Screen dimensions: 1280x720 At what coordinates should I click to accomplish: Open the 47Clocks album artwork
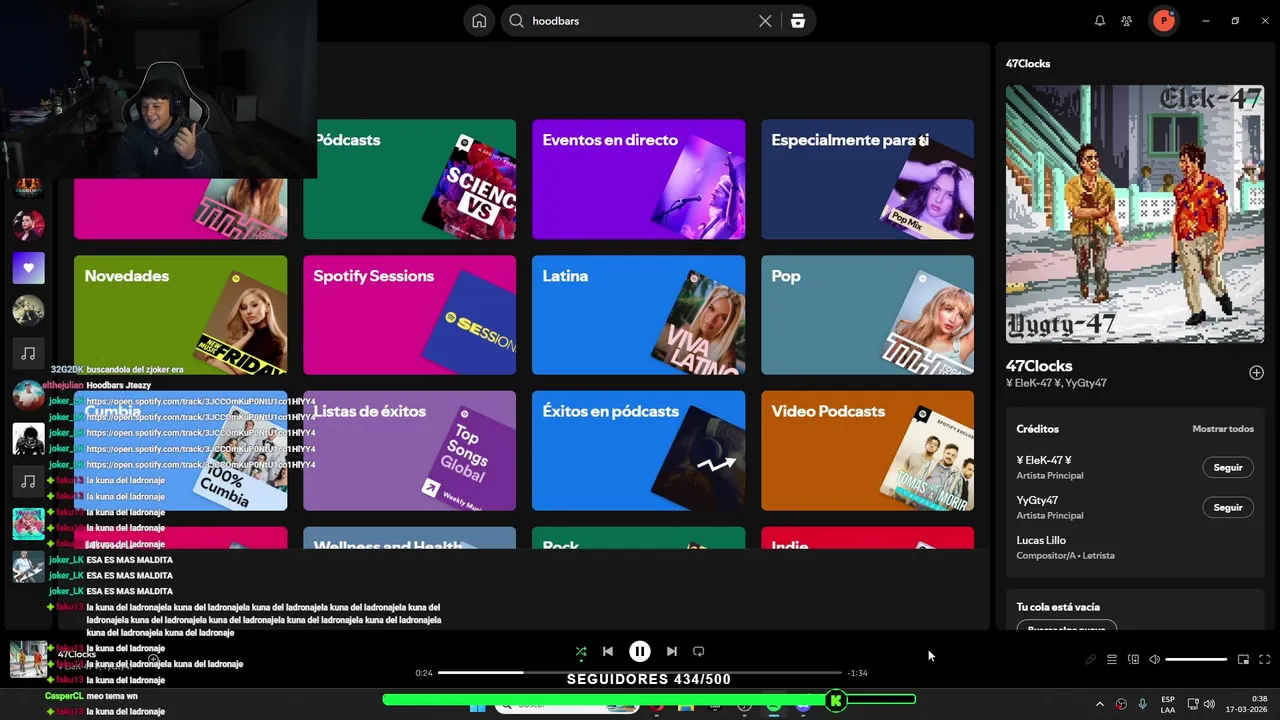click(x=1135, y=214)
